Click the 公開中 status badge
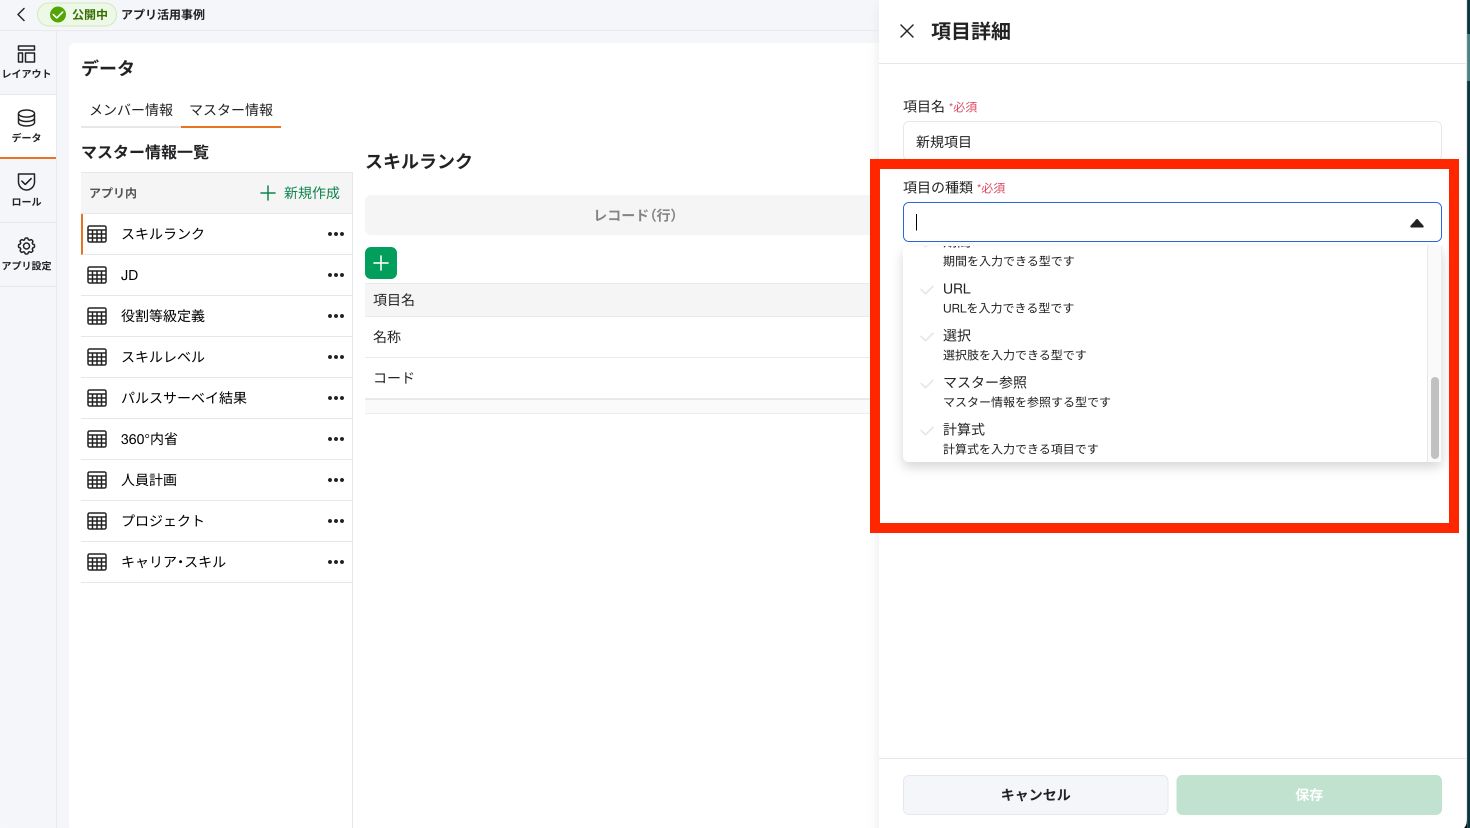1470x828 pixels. tap(77, 15)
